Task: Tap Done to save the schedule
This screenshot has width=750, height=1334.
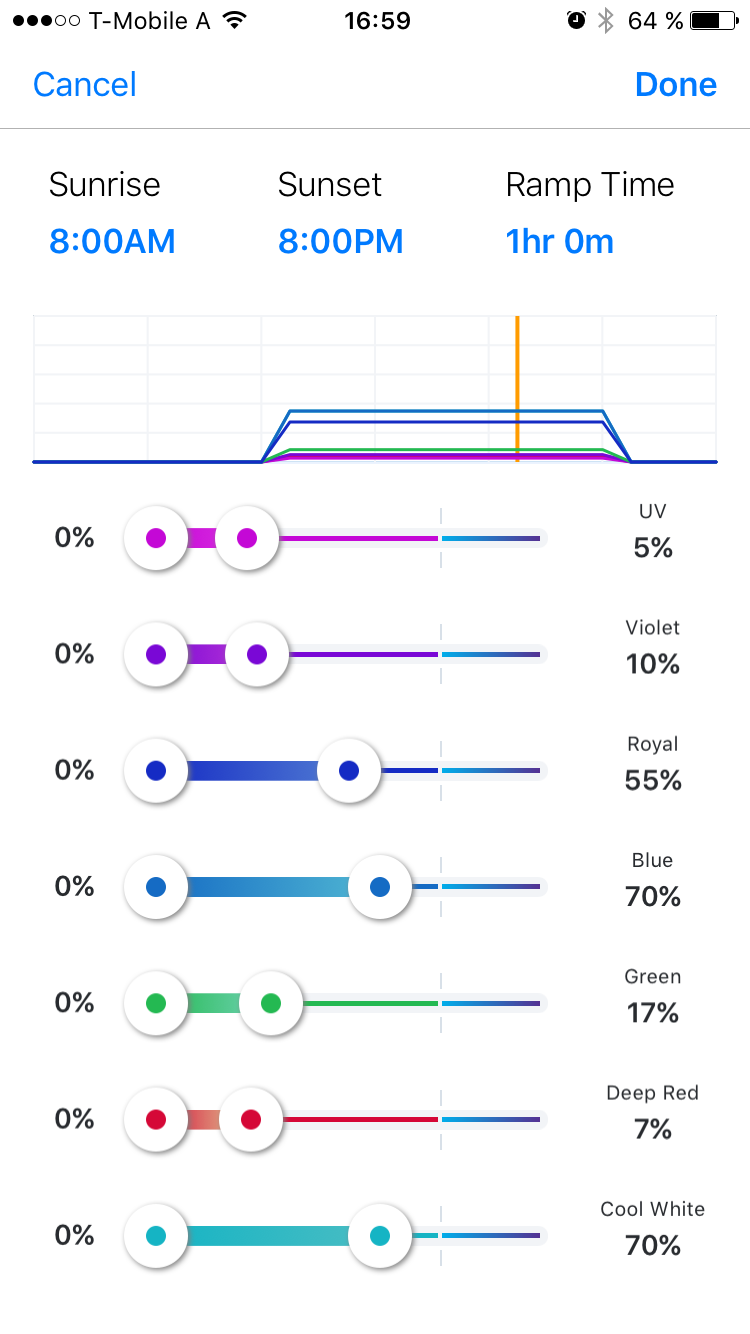Action: tap(676, 85)
